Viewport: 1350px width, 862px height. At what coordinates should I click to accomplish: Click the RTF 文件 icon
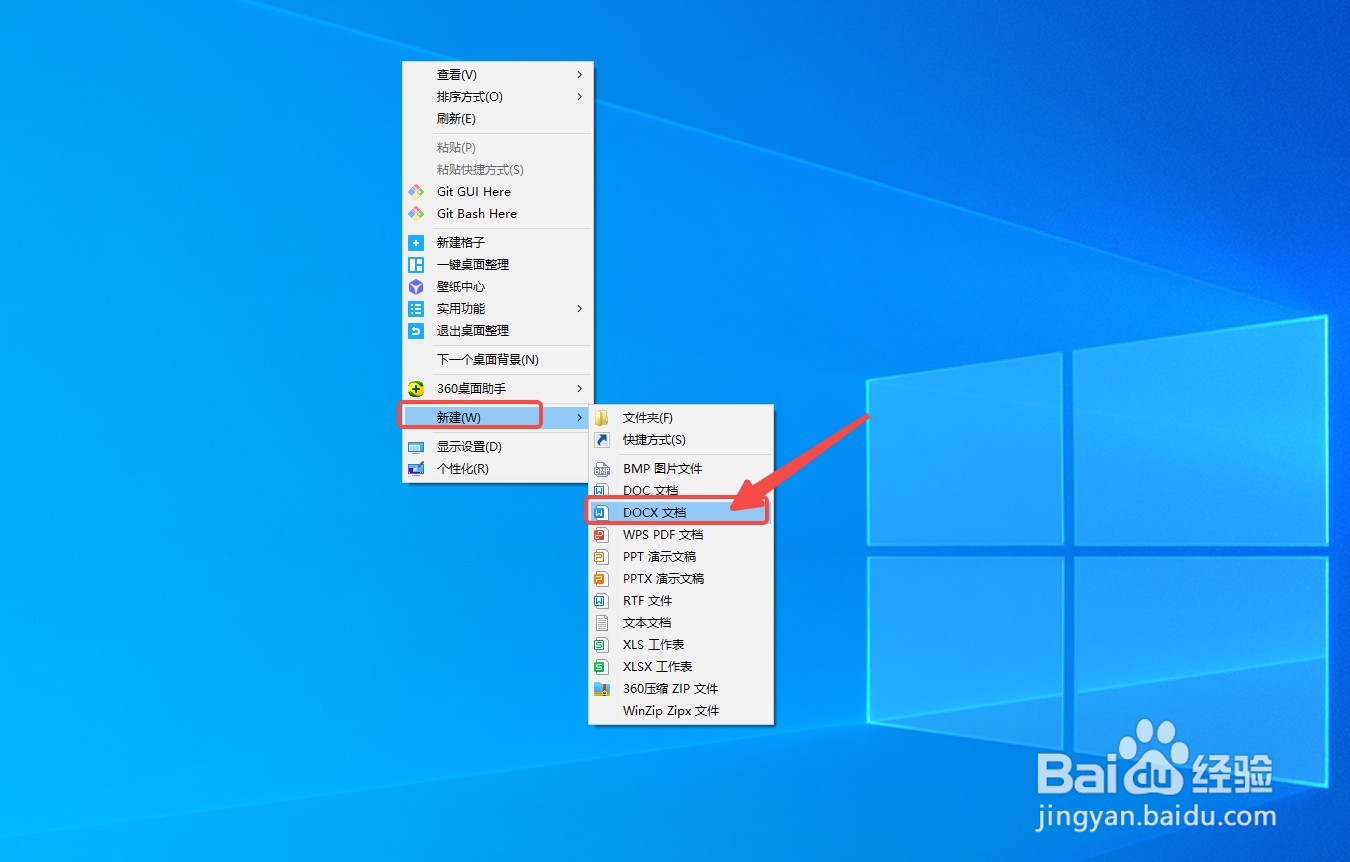(601, 601)
